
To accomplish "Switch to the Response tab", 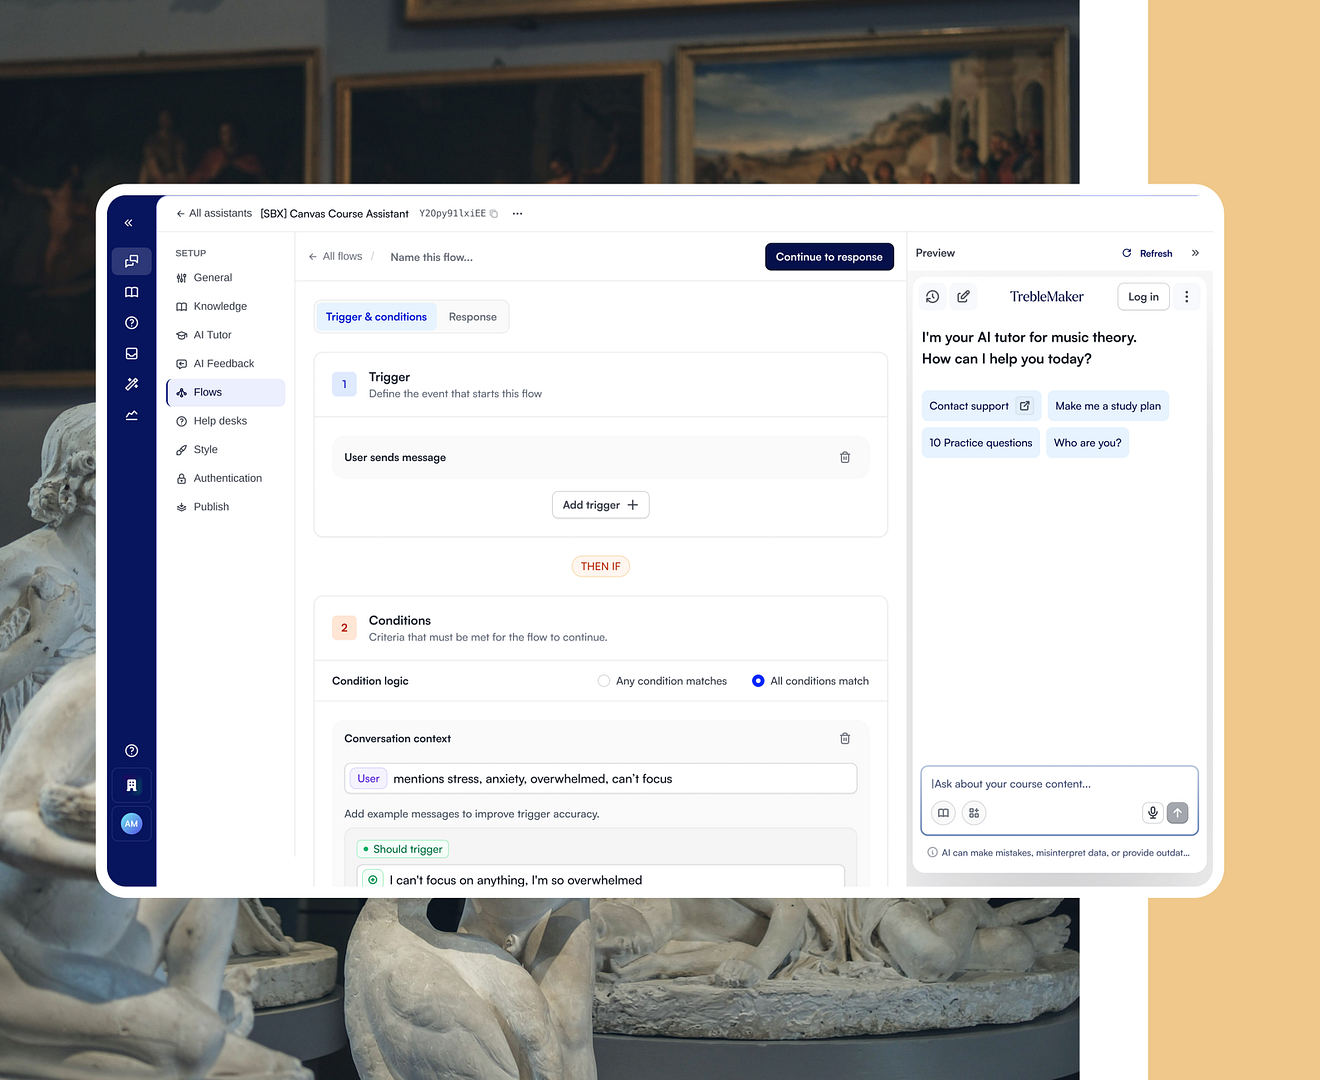I will point(472,316).
